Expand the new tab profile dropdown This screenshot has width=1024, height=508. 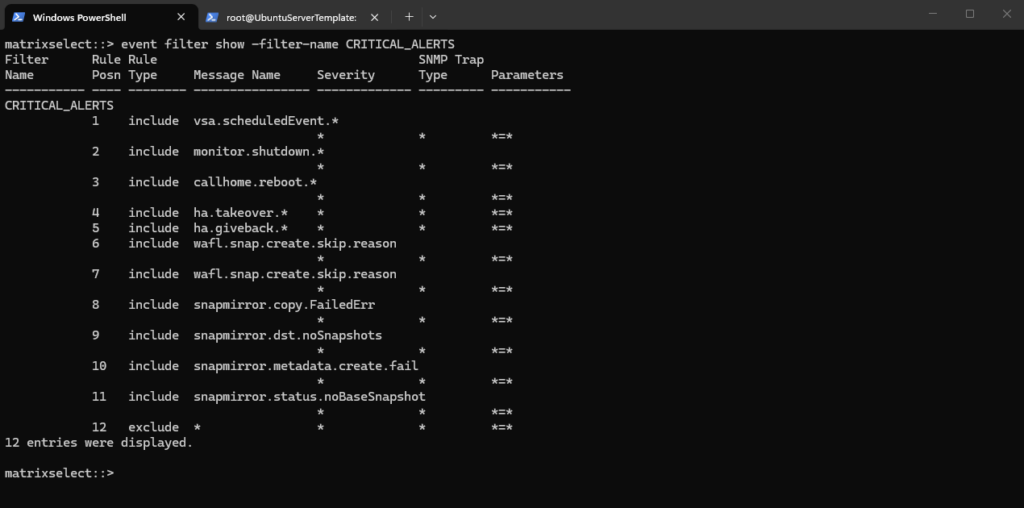(432, 17)
